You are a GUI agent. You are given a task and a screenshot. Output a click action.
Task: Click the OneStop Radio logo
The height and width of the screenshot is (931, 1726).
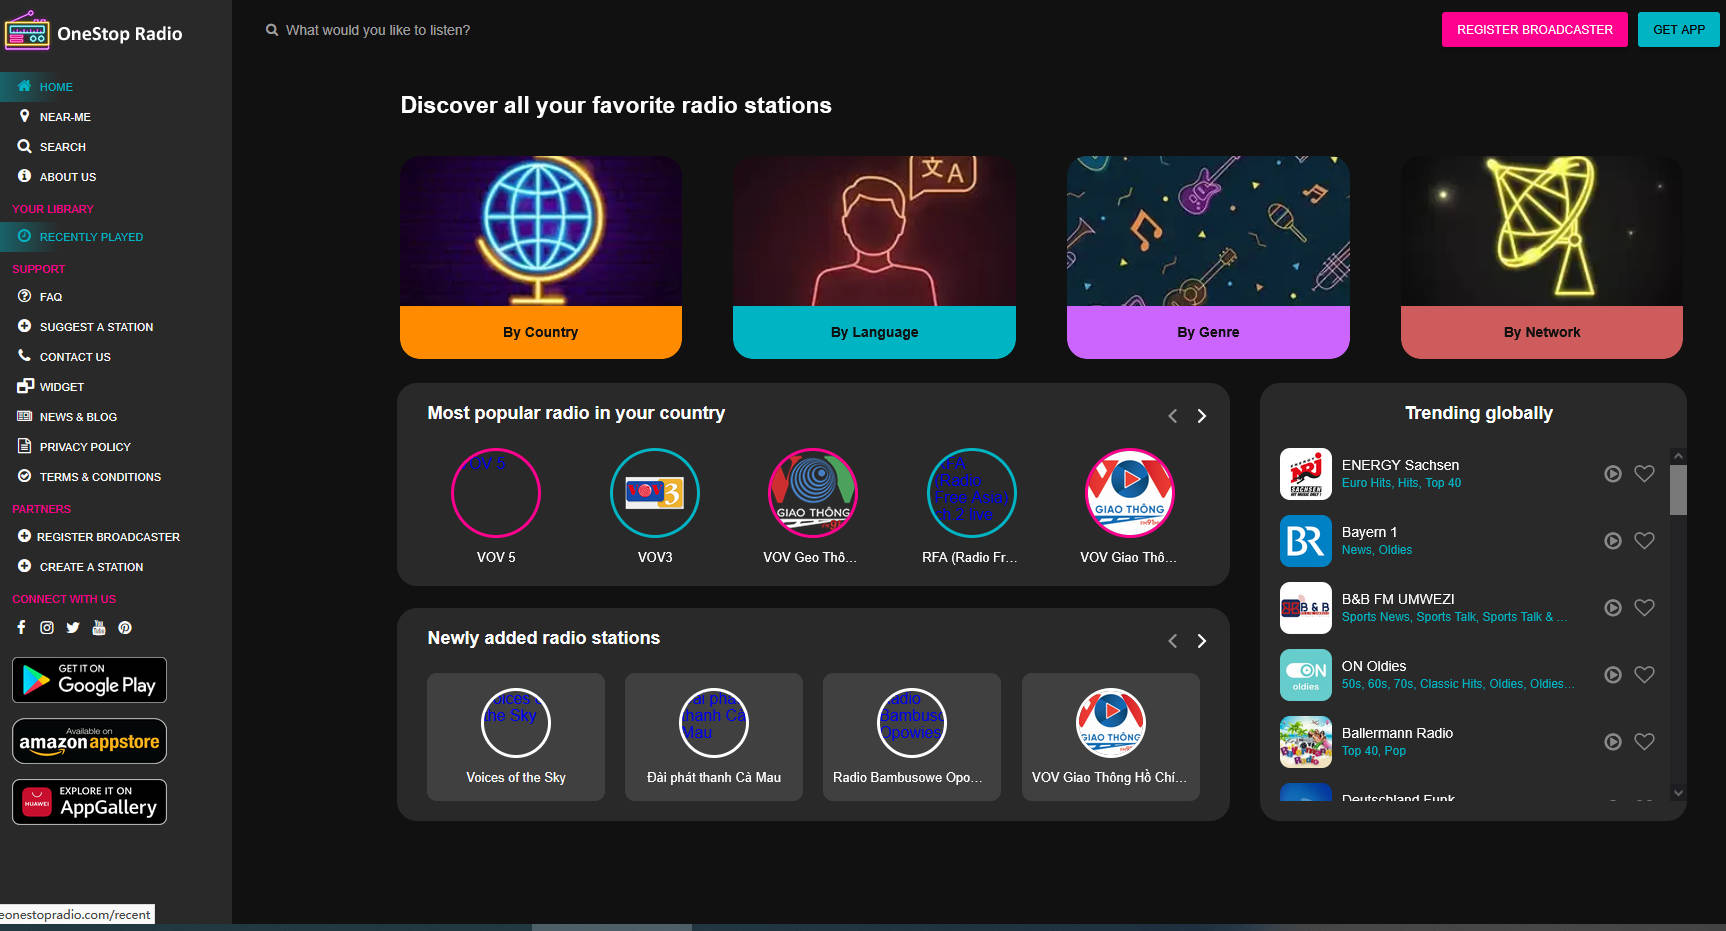(x=94, y=33)
